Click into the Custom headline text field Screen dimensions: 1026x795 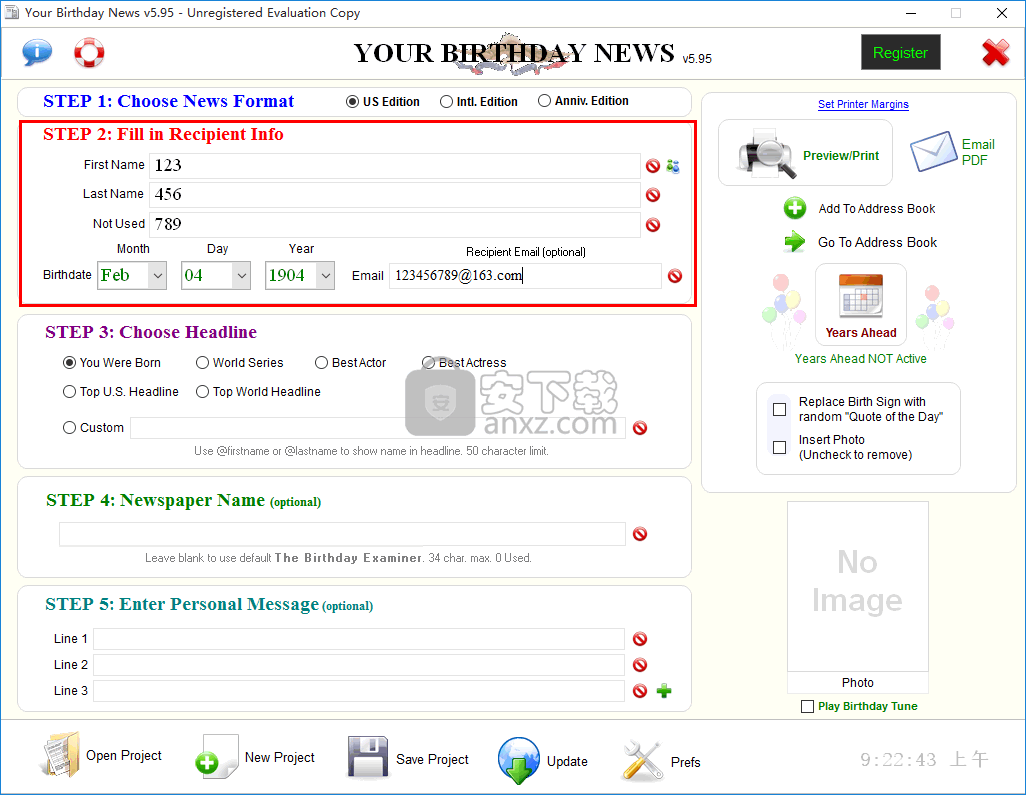coord(378,428)
